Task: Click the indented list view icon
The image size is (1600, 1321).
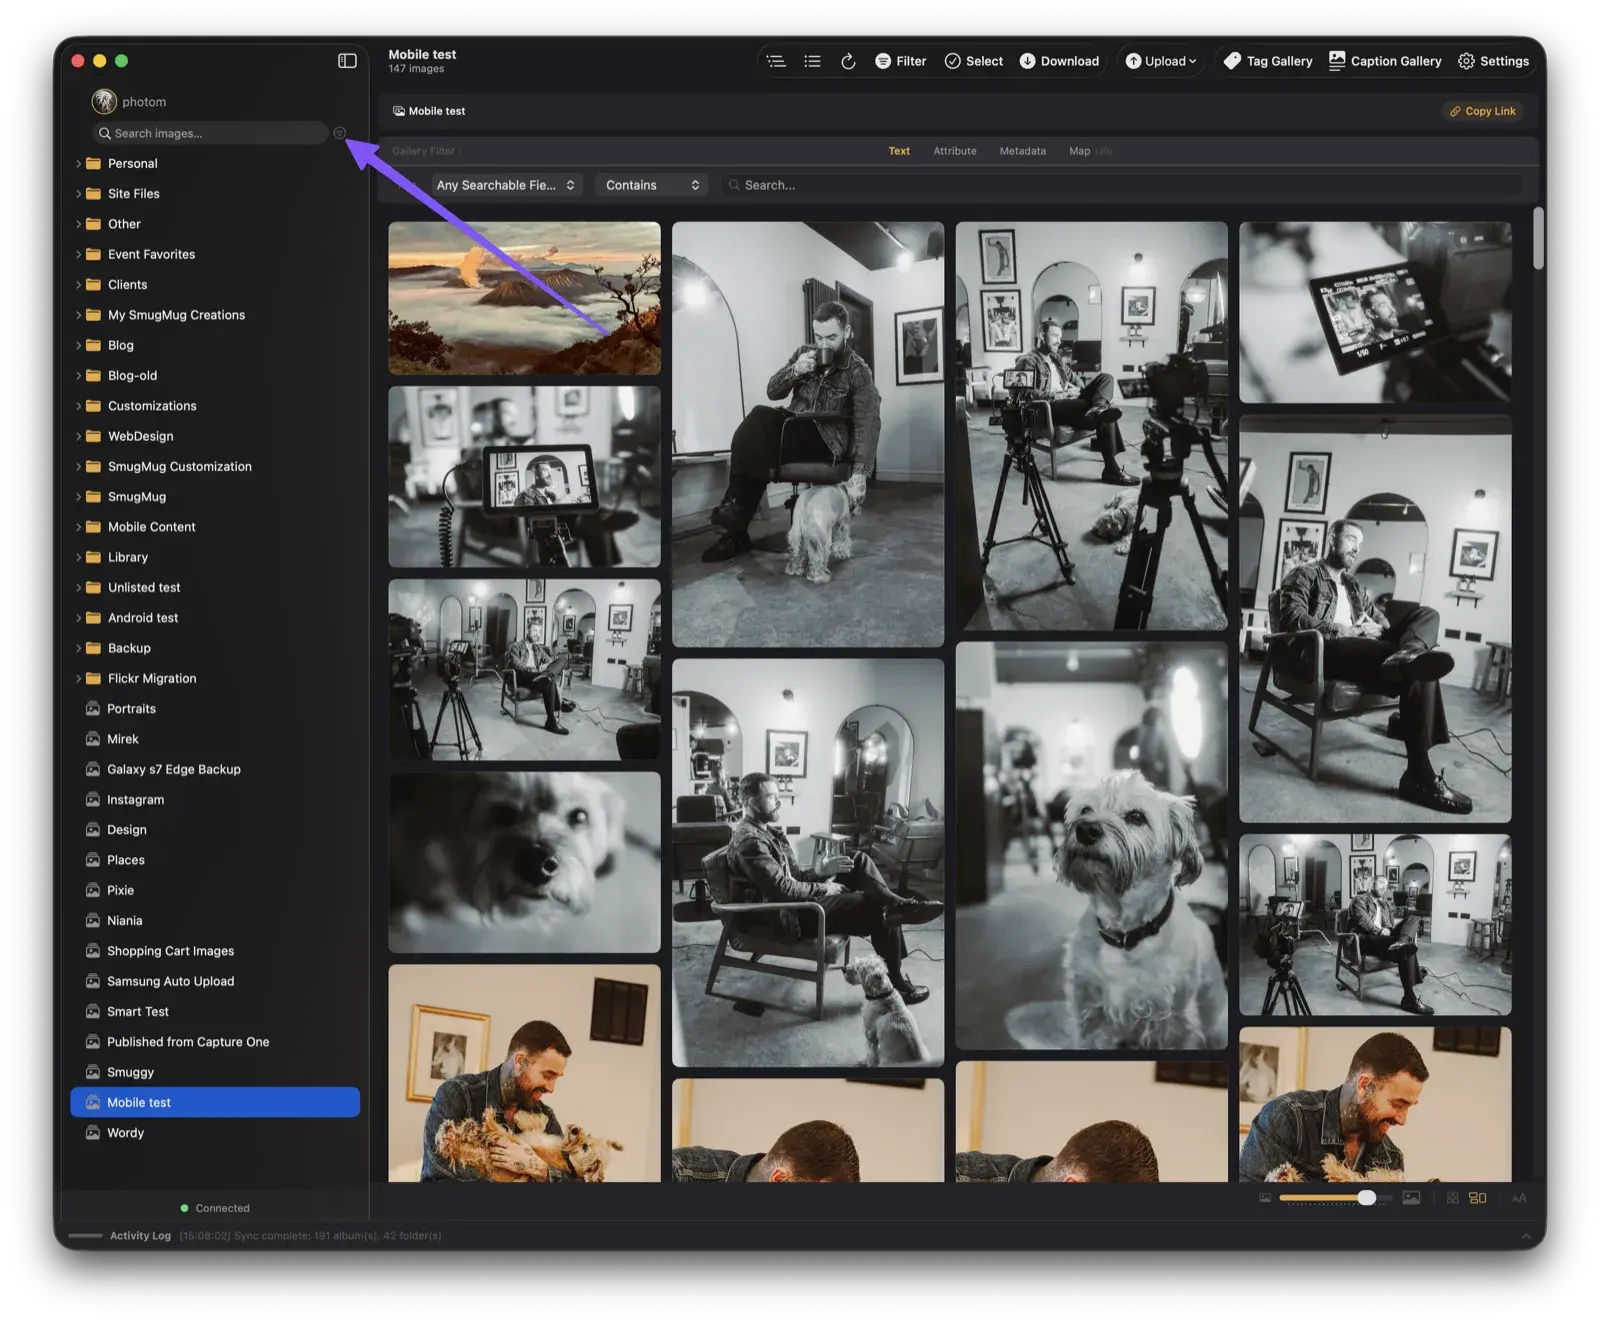Action: [x=776, y=61]
